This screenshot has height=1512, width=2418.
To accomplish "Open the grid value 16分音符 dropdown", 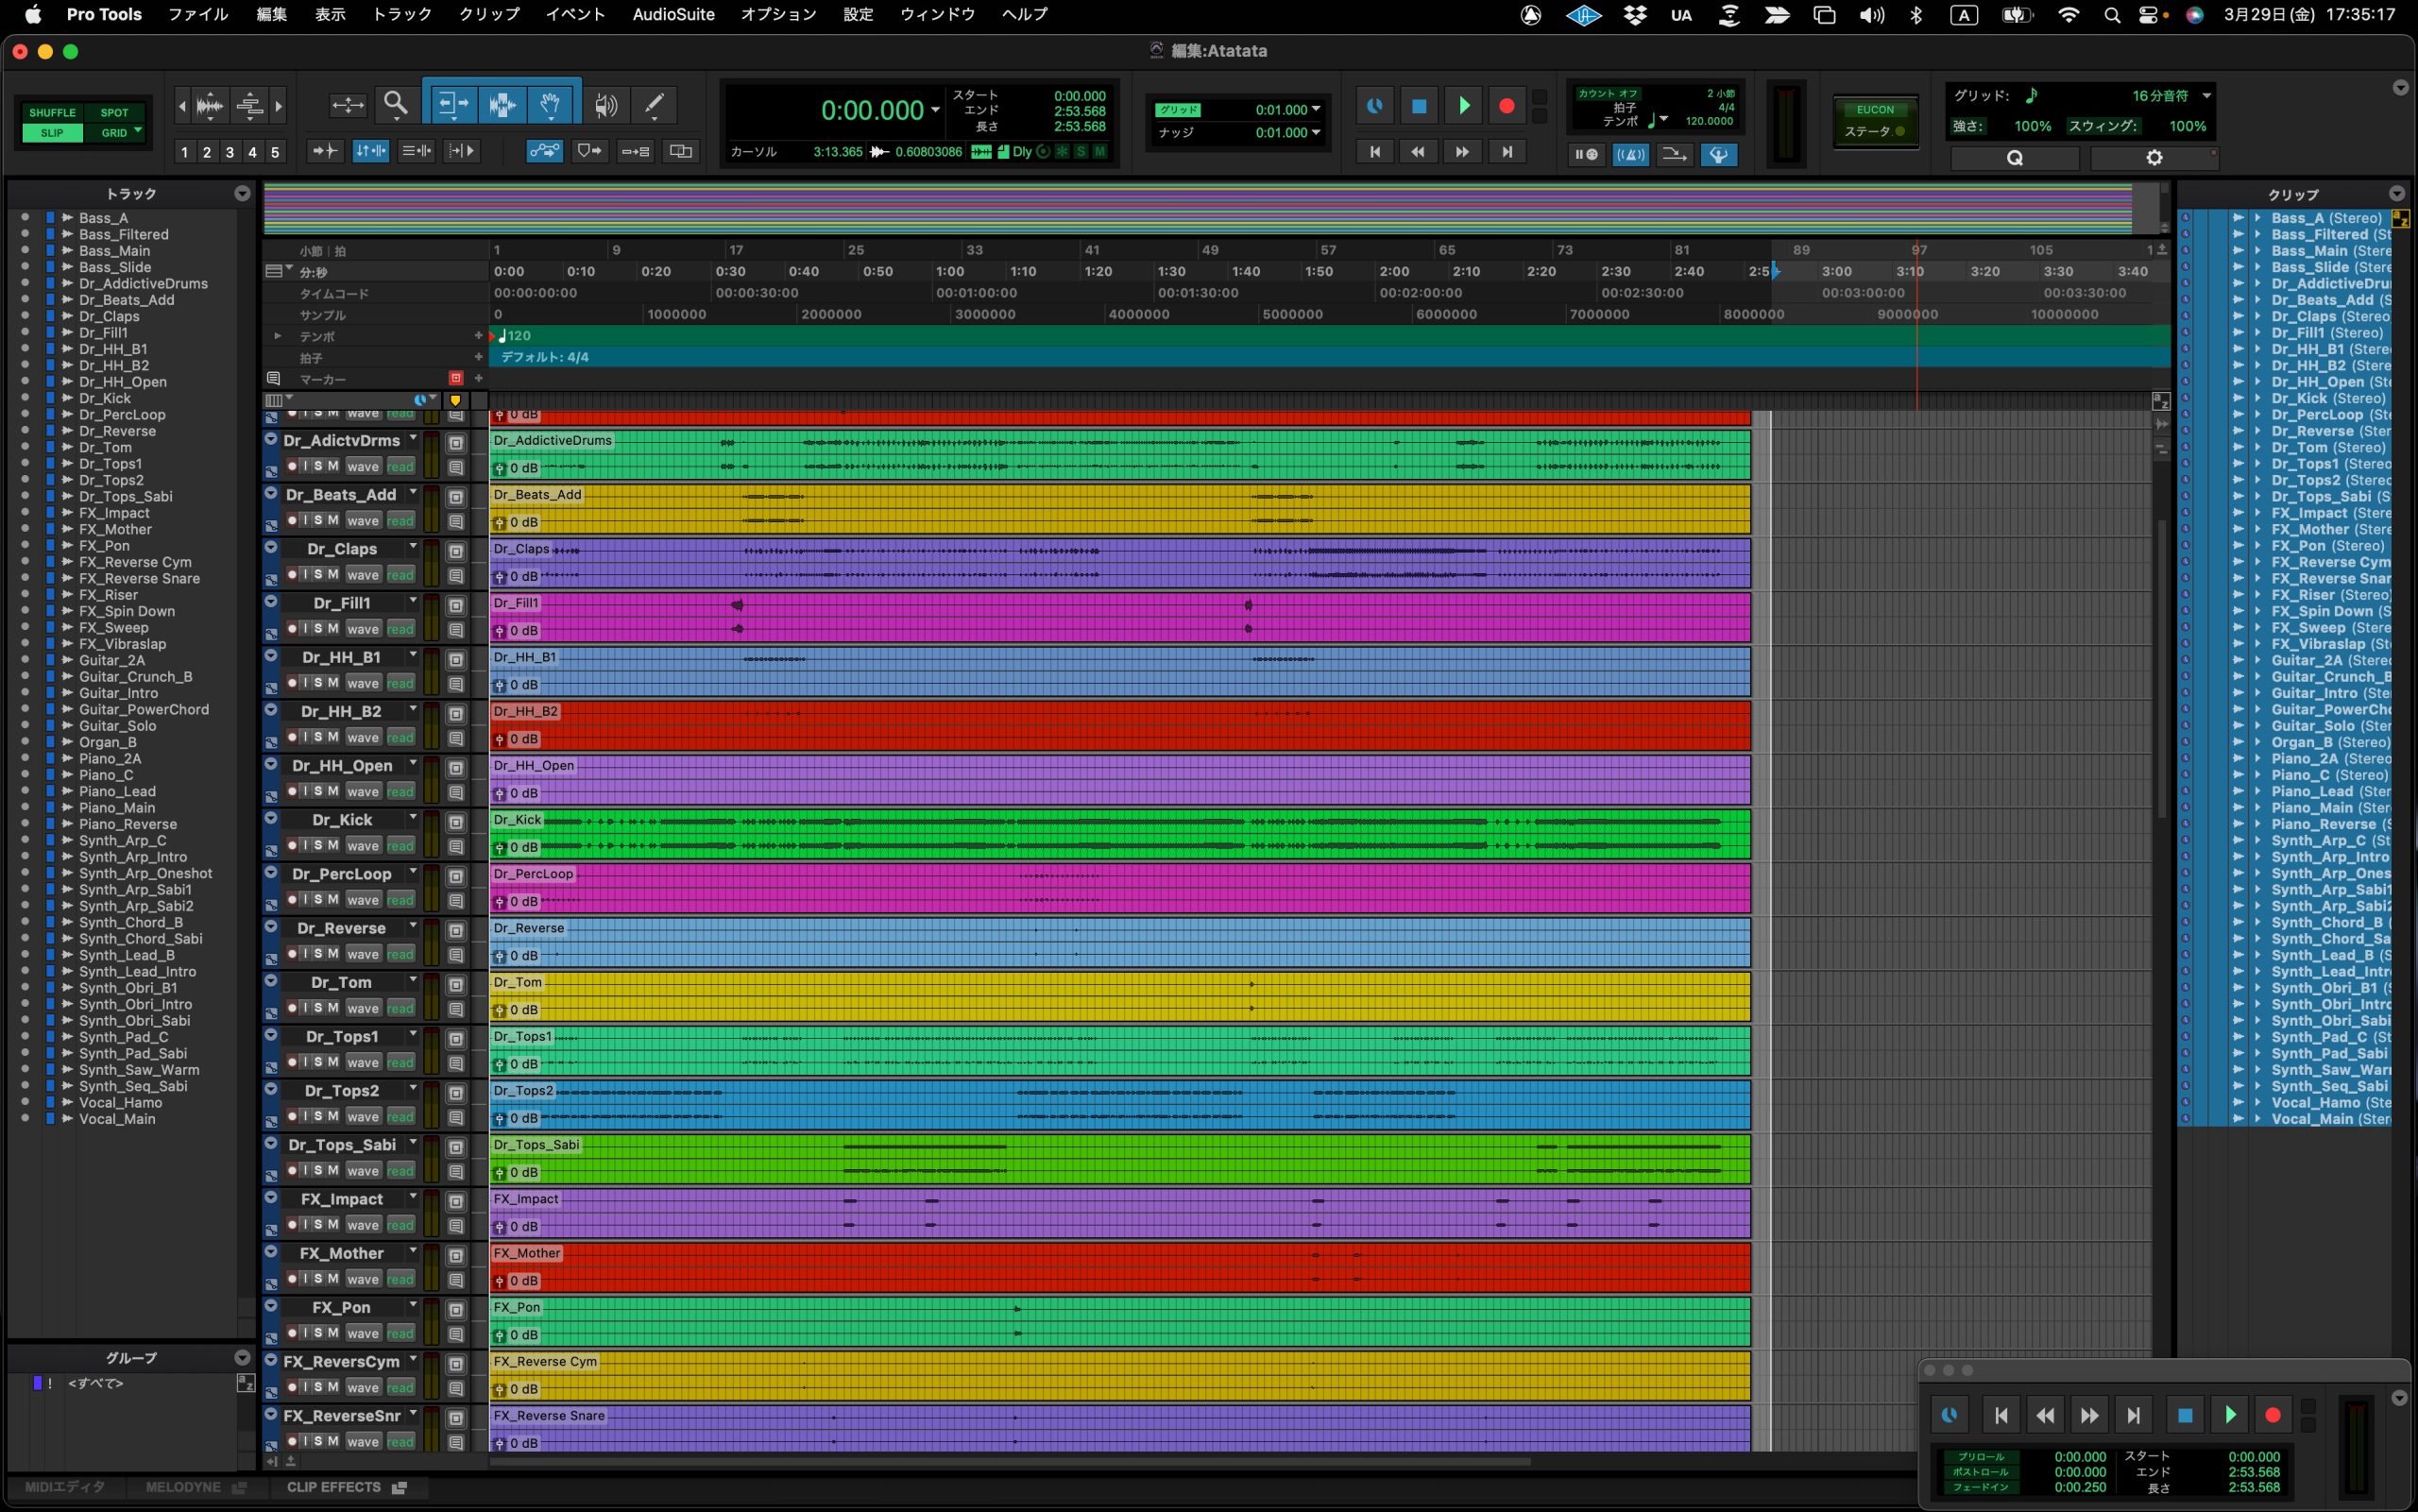I will coord(2206,96).
